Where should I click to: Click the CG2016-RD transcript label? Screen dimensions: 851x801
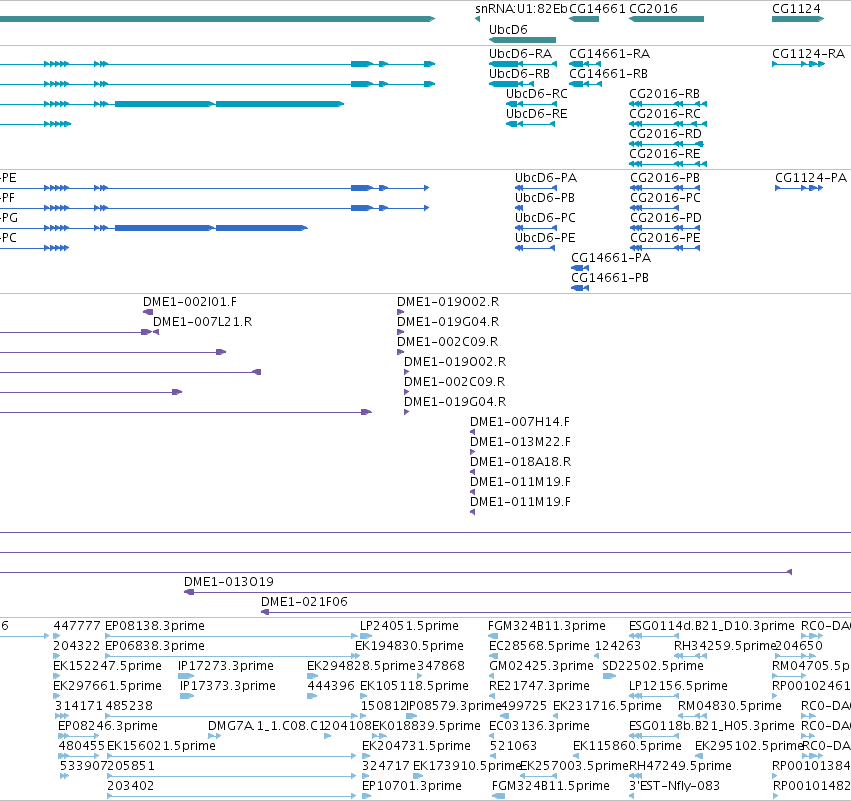665,134
